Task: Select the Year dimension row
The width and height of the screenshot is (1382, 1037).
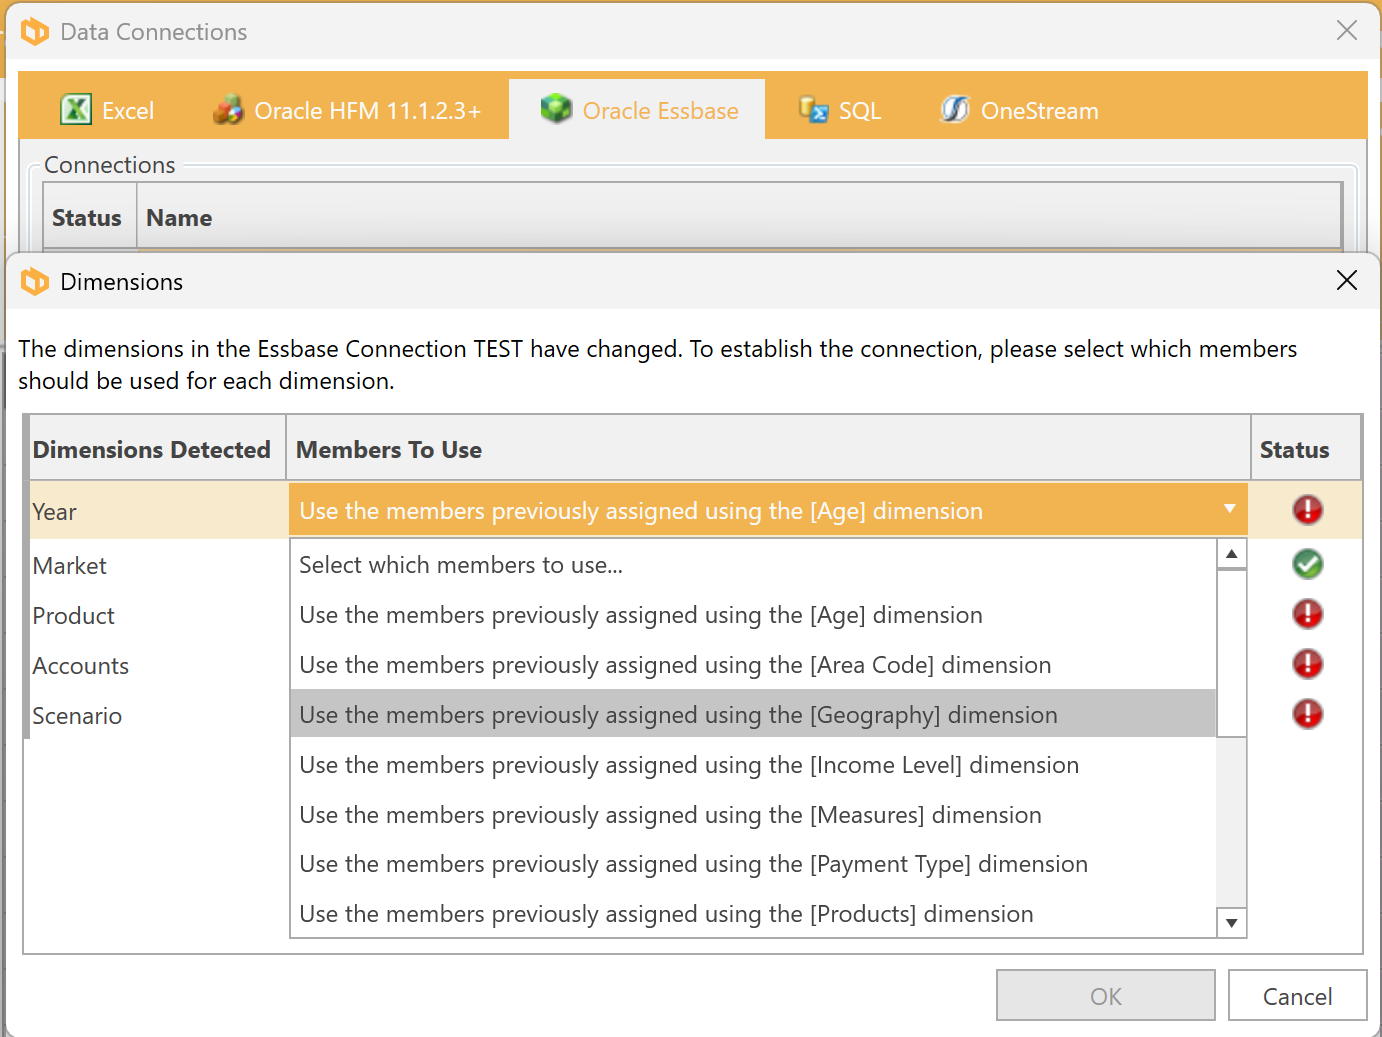Action: point(158,511)
